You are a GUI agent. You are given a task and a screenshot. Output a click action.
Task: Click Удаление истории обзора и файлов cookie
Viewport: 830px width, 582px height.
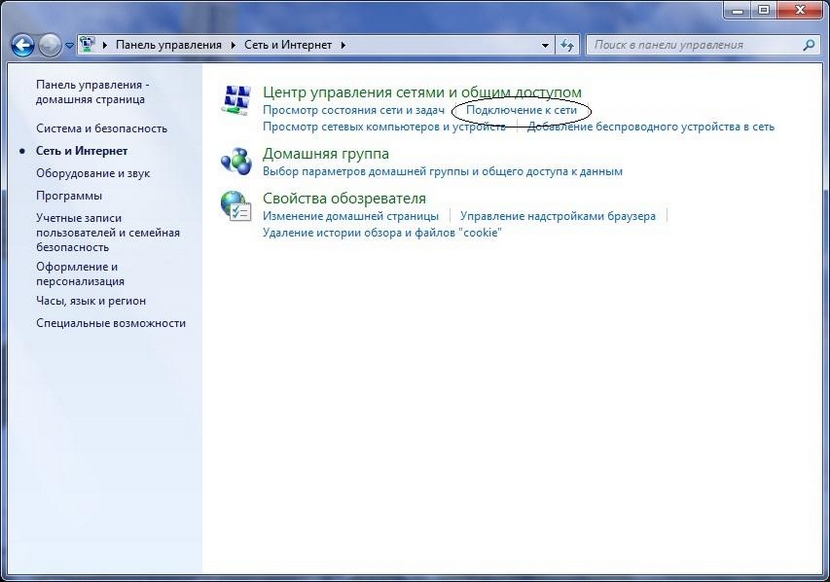[x=382, y=232]
